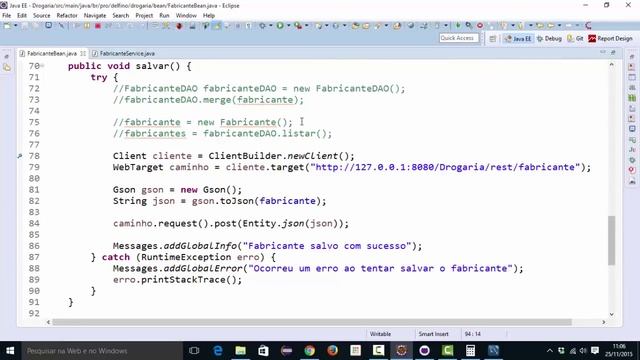640x360 pixels.
Task: Click the restore view icon in left sidebar
Action: coord(7,57)
